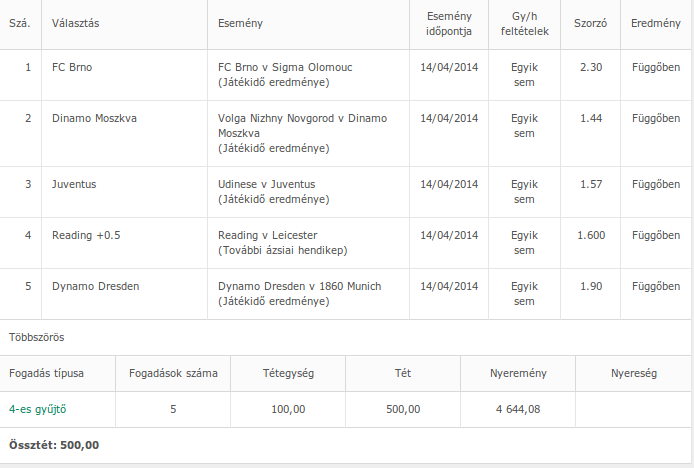
Task: Select the Reading +0.5 selection
Action: [x=86, y=235]
